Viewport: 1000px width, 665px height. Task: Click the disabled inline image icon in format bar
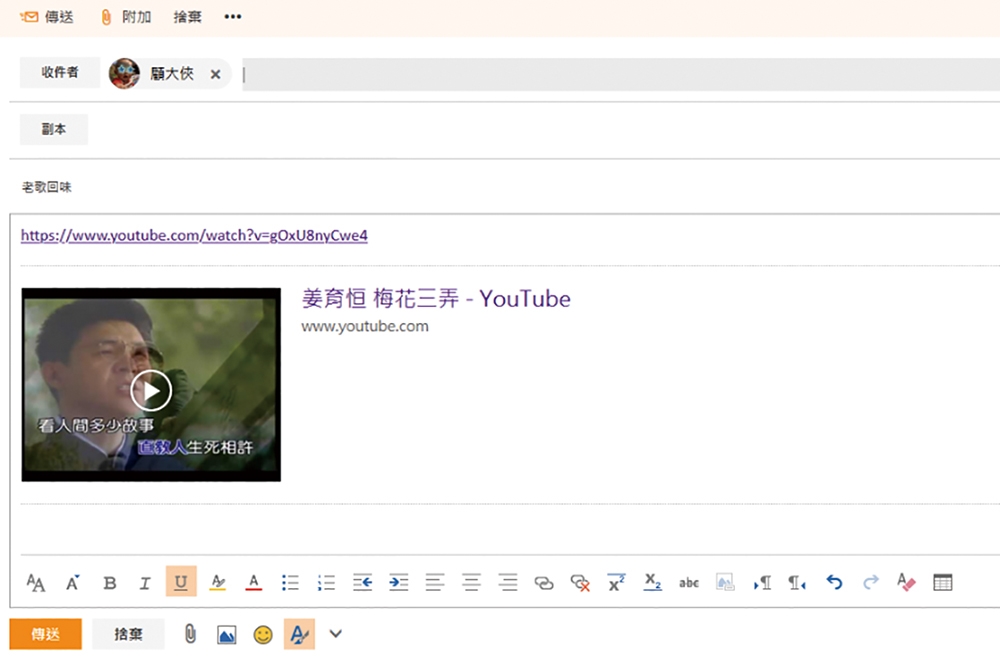725,583
